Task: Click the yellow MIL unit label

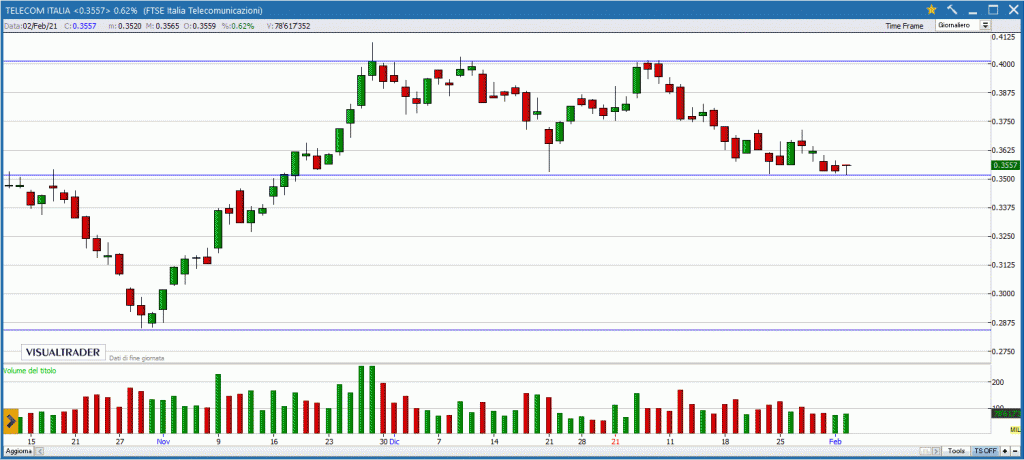Action: [1015, 429]
